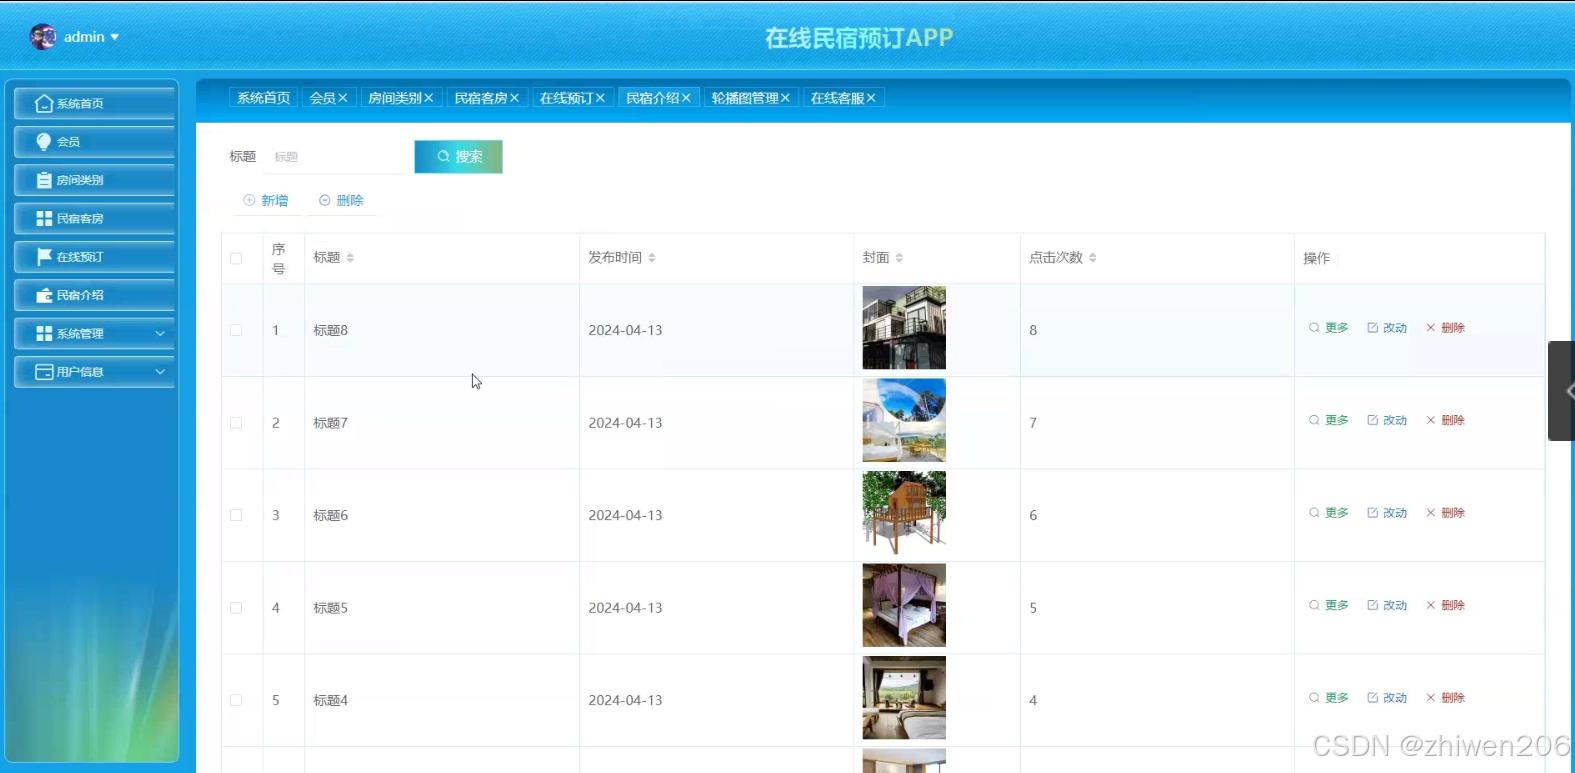Click the flag icon beside 在线预订
This screenshot has height=773, width=1575.
(x=44, y=257)
